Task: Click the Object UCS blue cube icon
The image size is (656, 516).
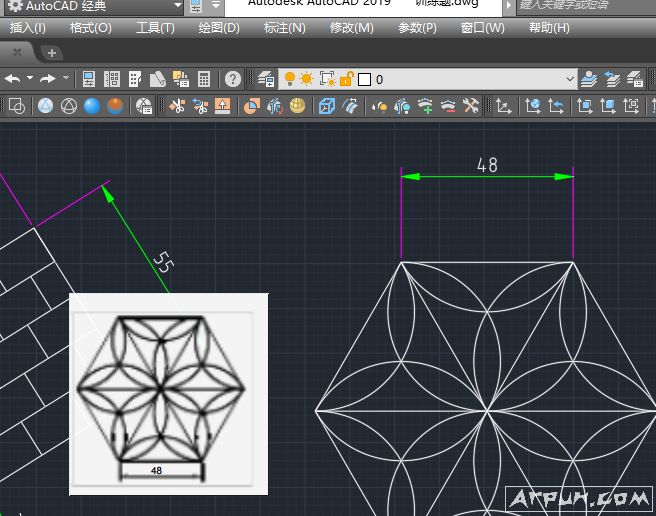Action: click(608, 106)
